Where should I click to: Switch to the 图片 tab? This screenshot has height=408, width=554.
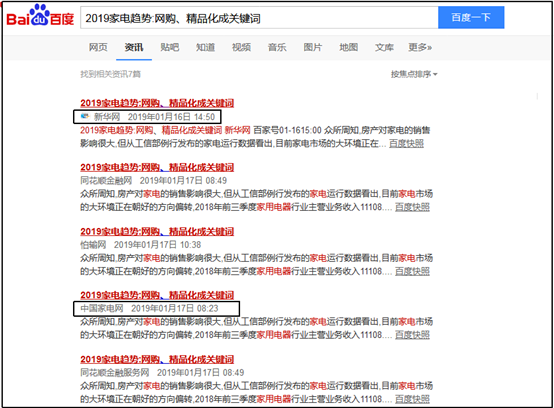point(313,47)
